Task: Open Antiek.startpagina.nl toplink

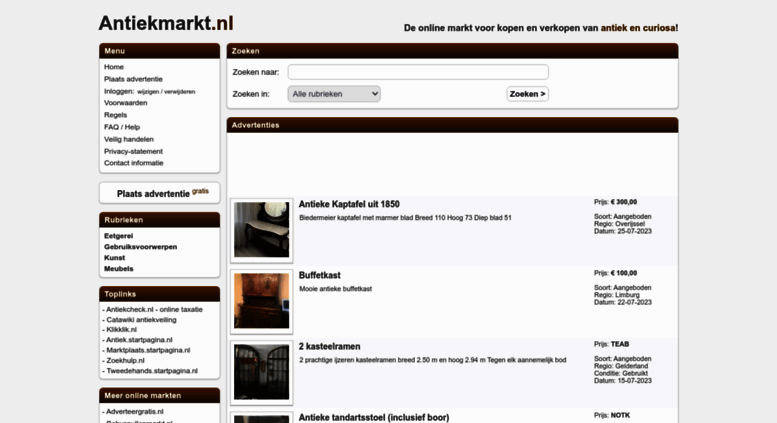Action: pyautogui.click(x=139, y=340)
